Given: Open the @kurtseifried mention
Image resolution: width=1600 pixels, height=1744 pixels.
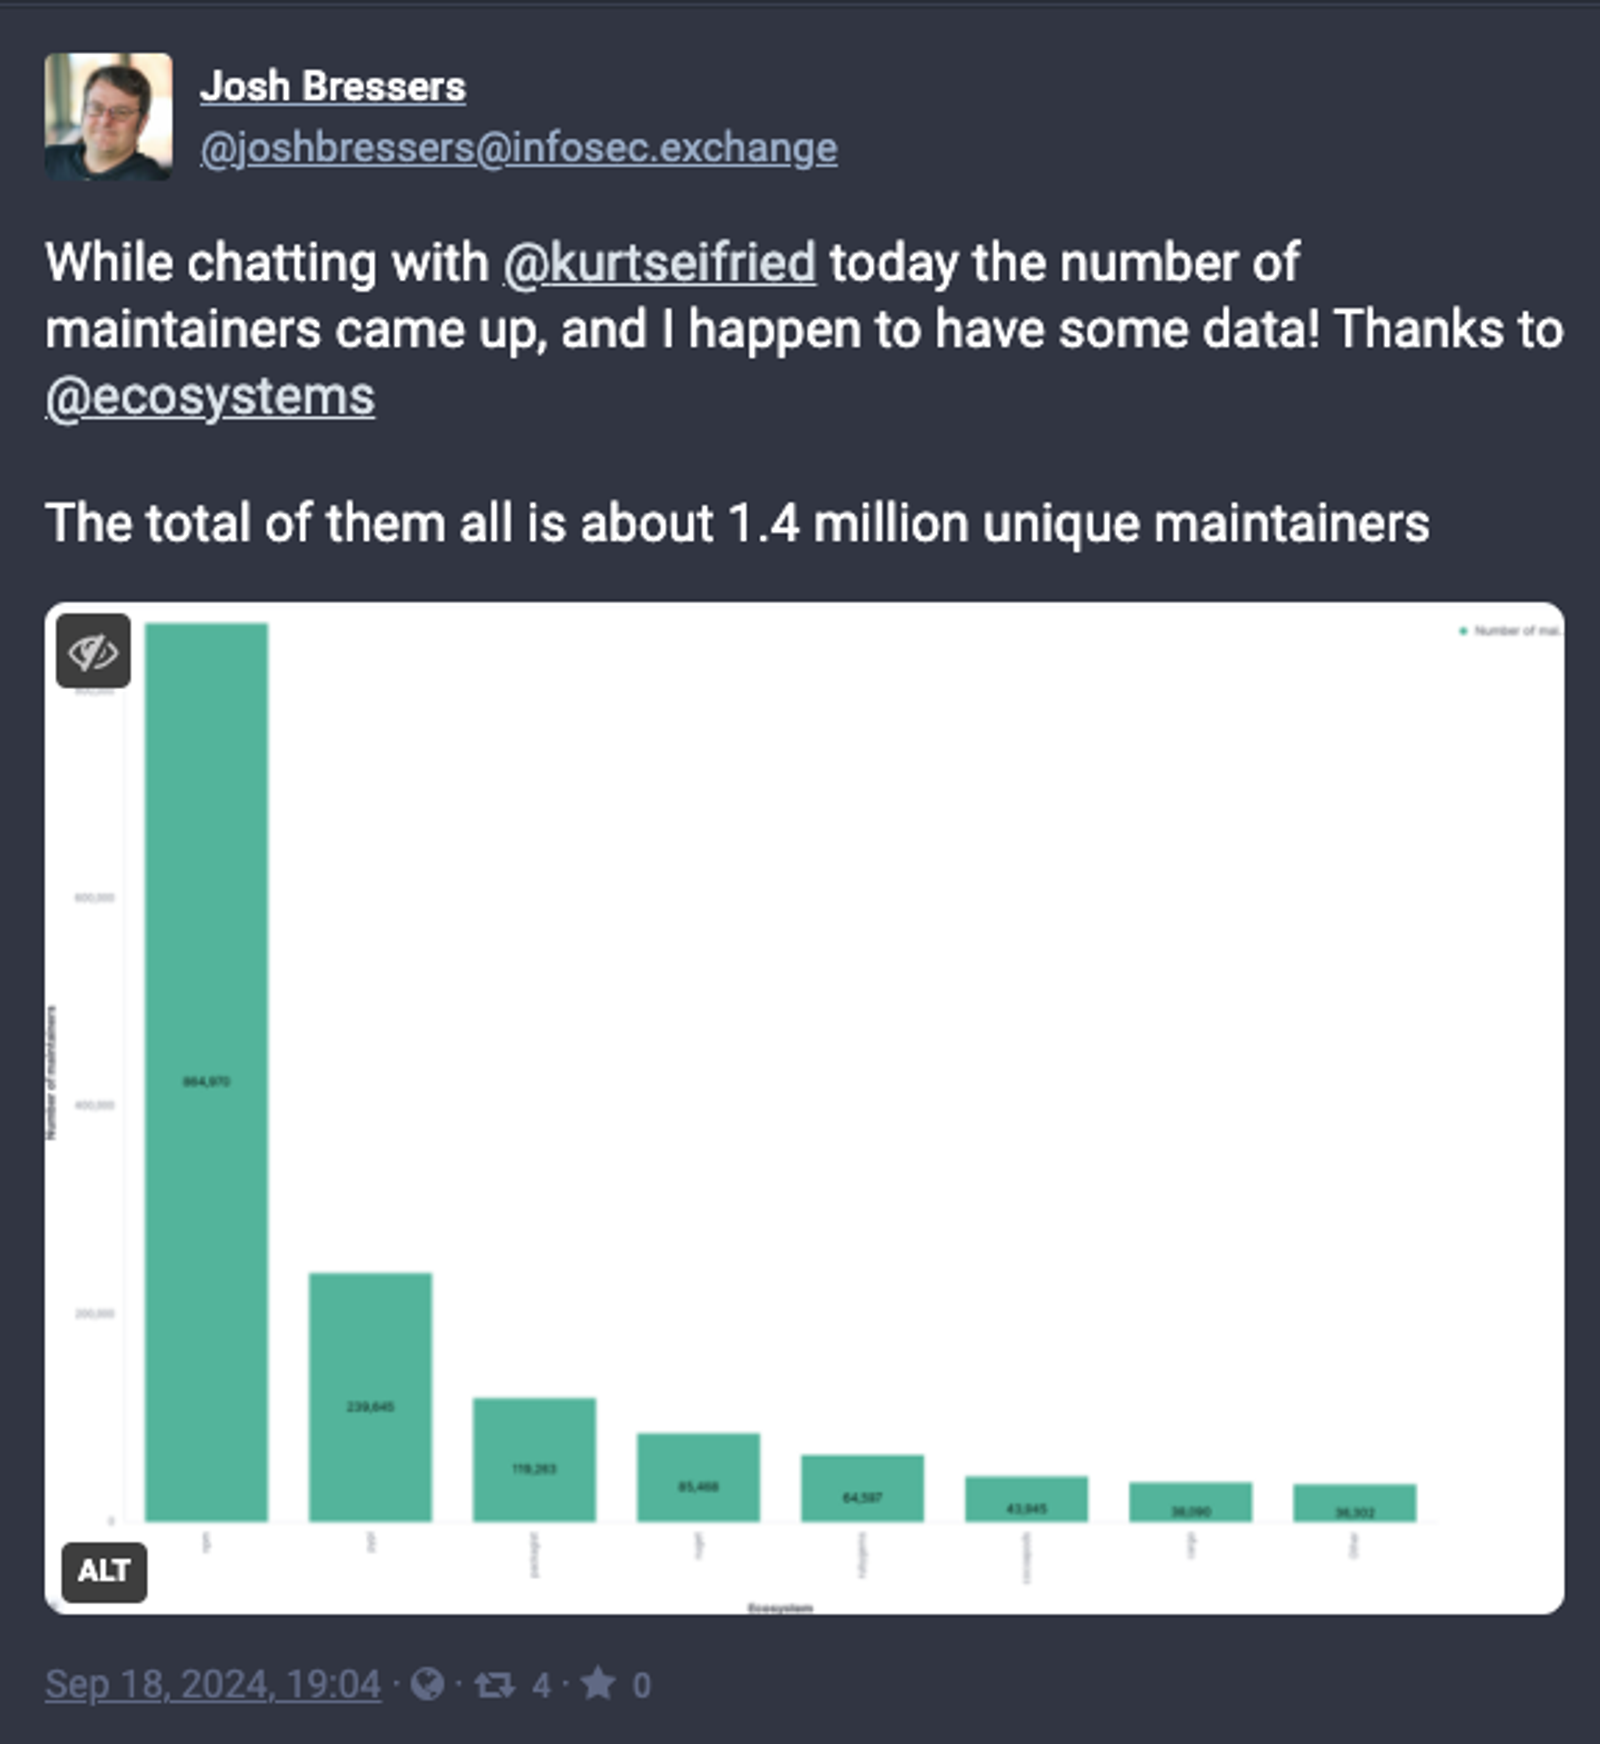Looking at the screenshot, I should pyautogui.click(x=660, y=263).
